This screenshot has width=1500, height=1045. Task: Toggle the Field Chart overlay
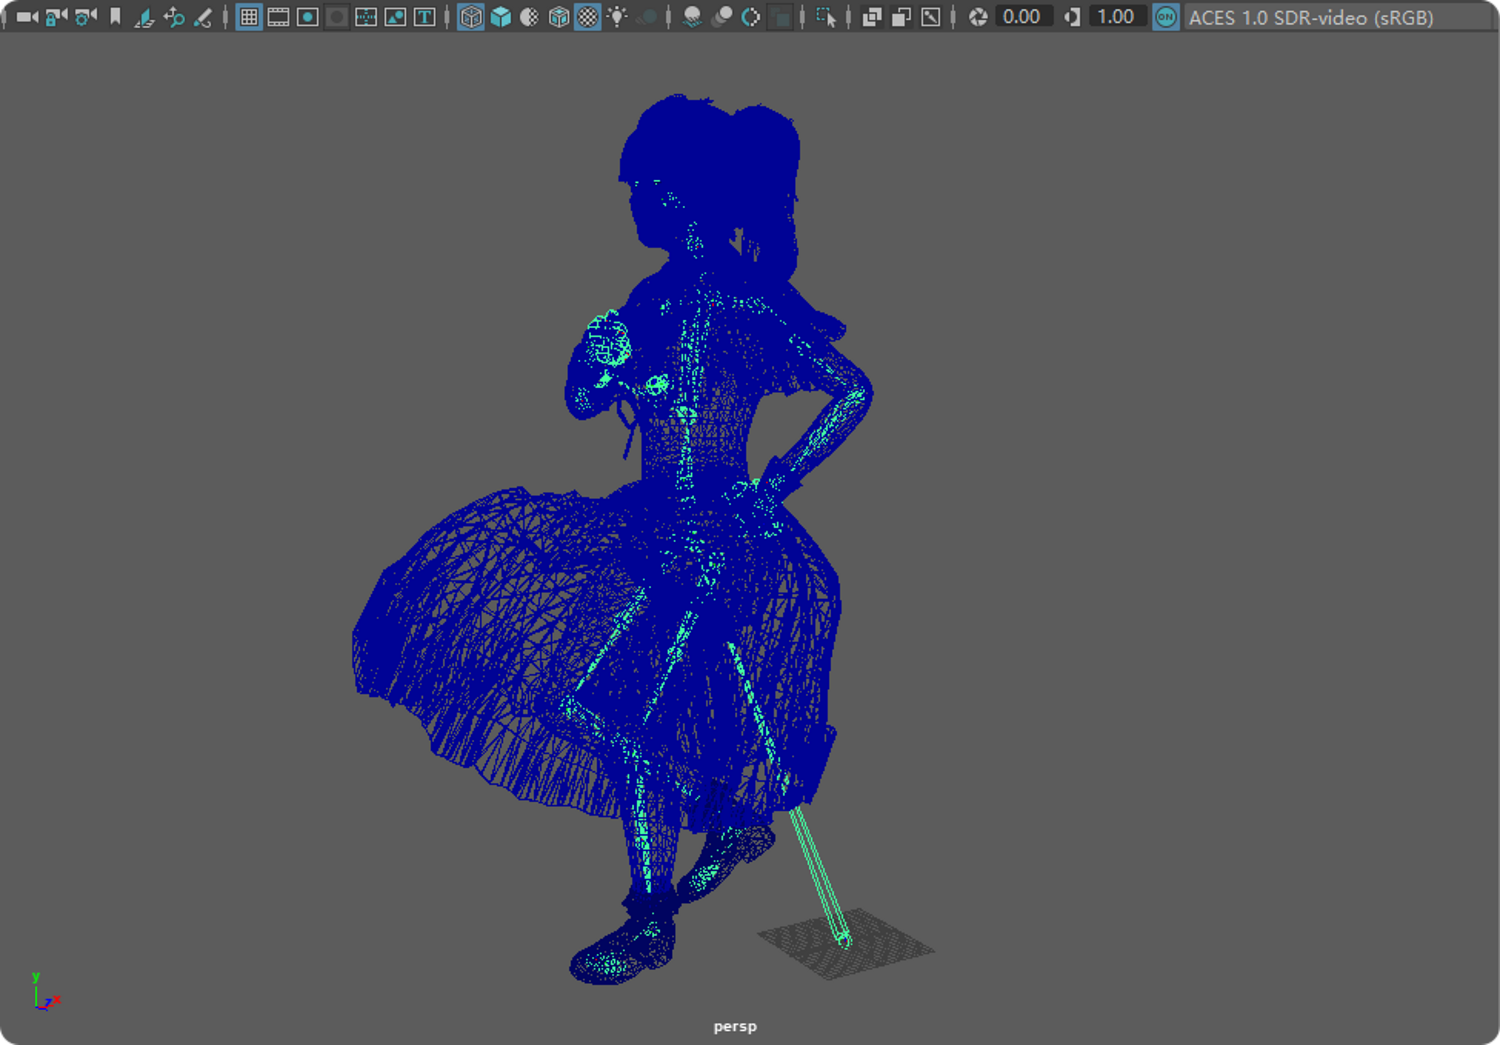pyautogui.click(x=366, y=17)
